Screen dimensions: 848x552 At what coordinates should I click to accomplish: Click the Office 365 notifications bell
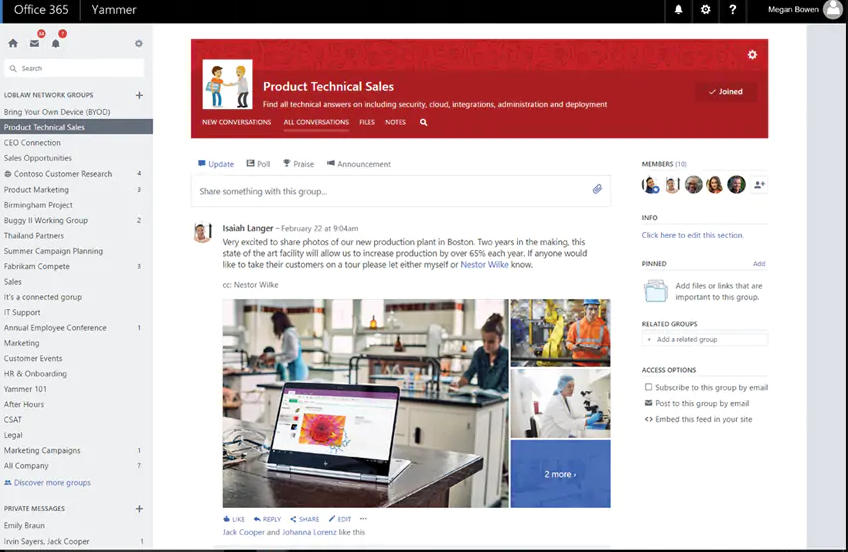678,10
